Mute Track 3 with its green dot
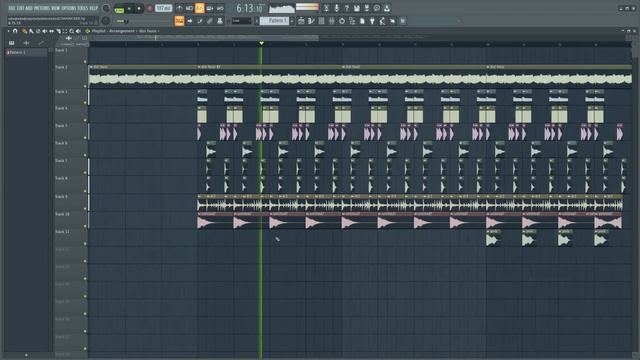640x360 pixels. [x=85, y=103]
